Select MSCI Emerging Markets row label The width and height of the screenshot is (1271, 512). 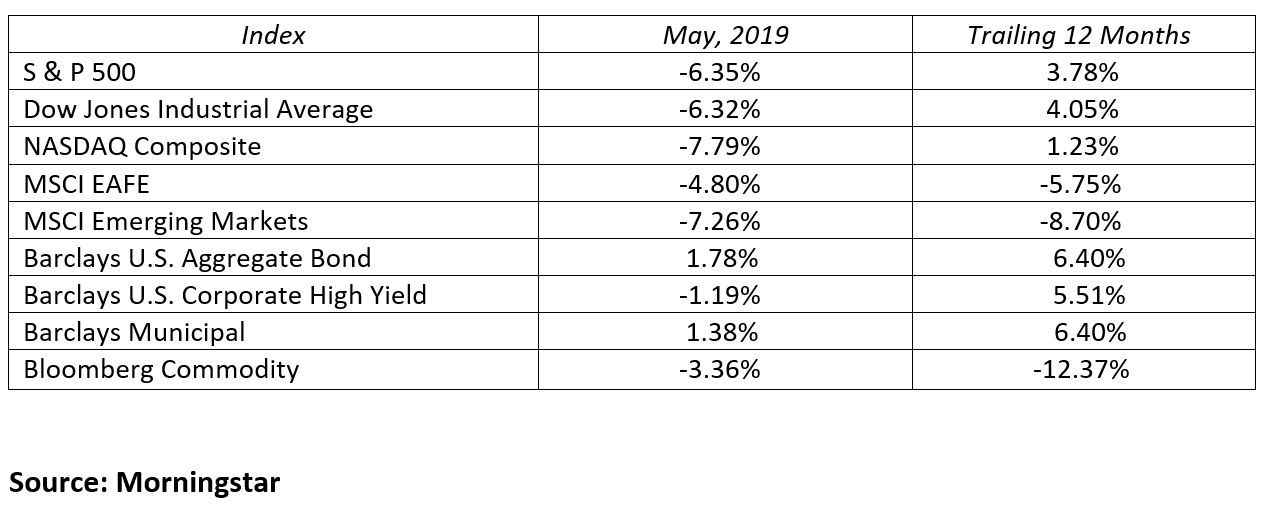coord(166,221)
